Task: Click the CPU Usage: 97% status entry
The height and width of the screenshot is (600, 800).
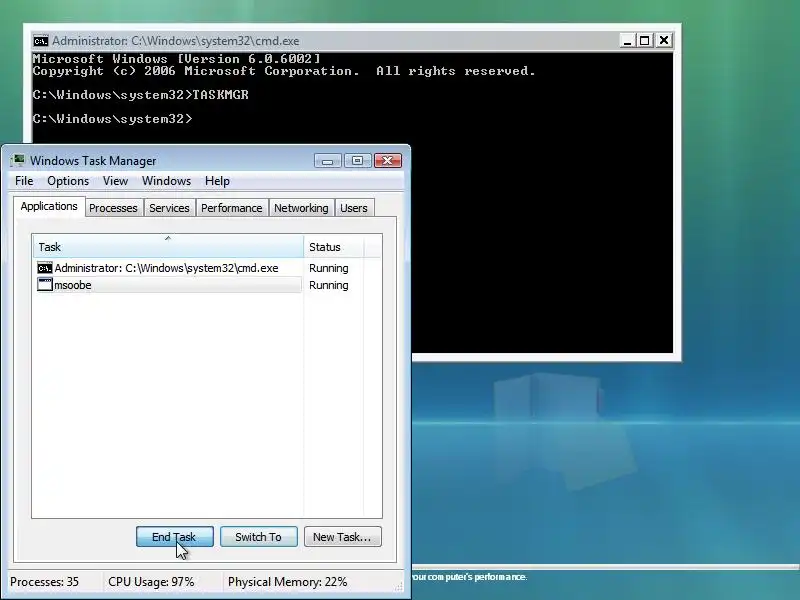Action: coord(151,582)
